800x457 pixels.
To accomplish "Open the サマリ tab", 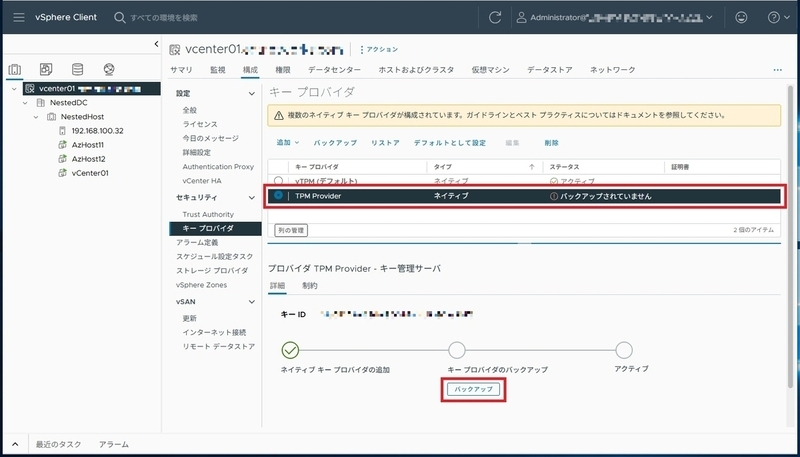I will (x=181, y=70).
